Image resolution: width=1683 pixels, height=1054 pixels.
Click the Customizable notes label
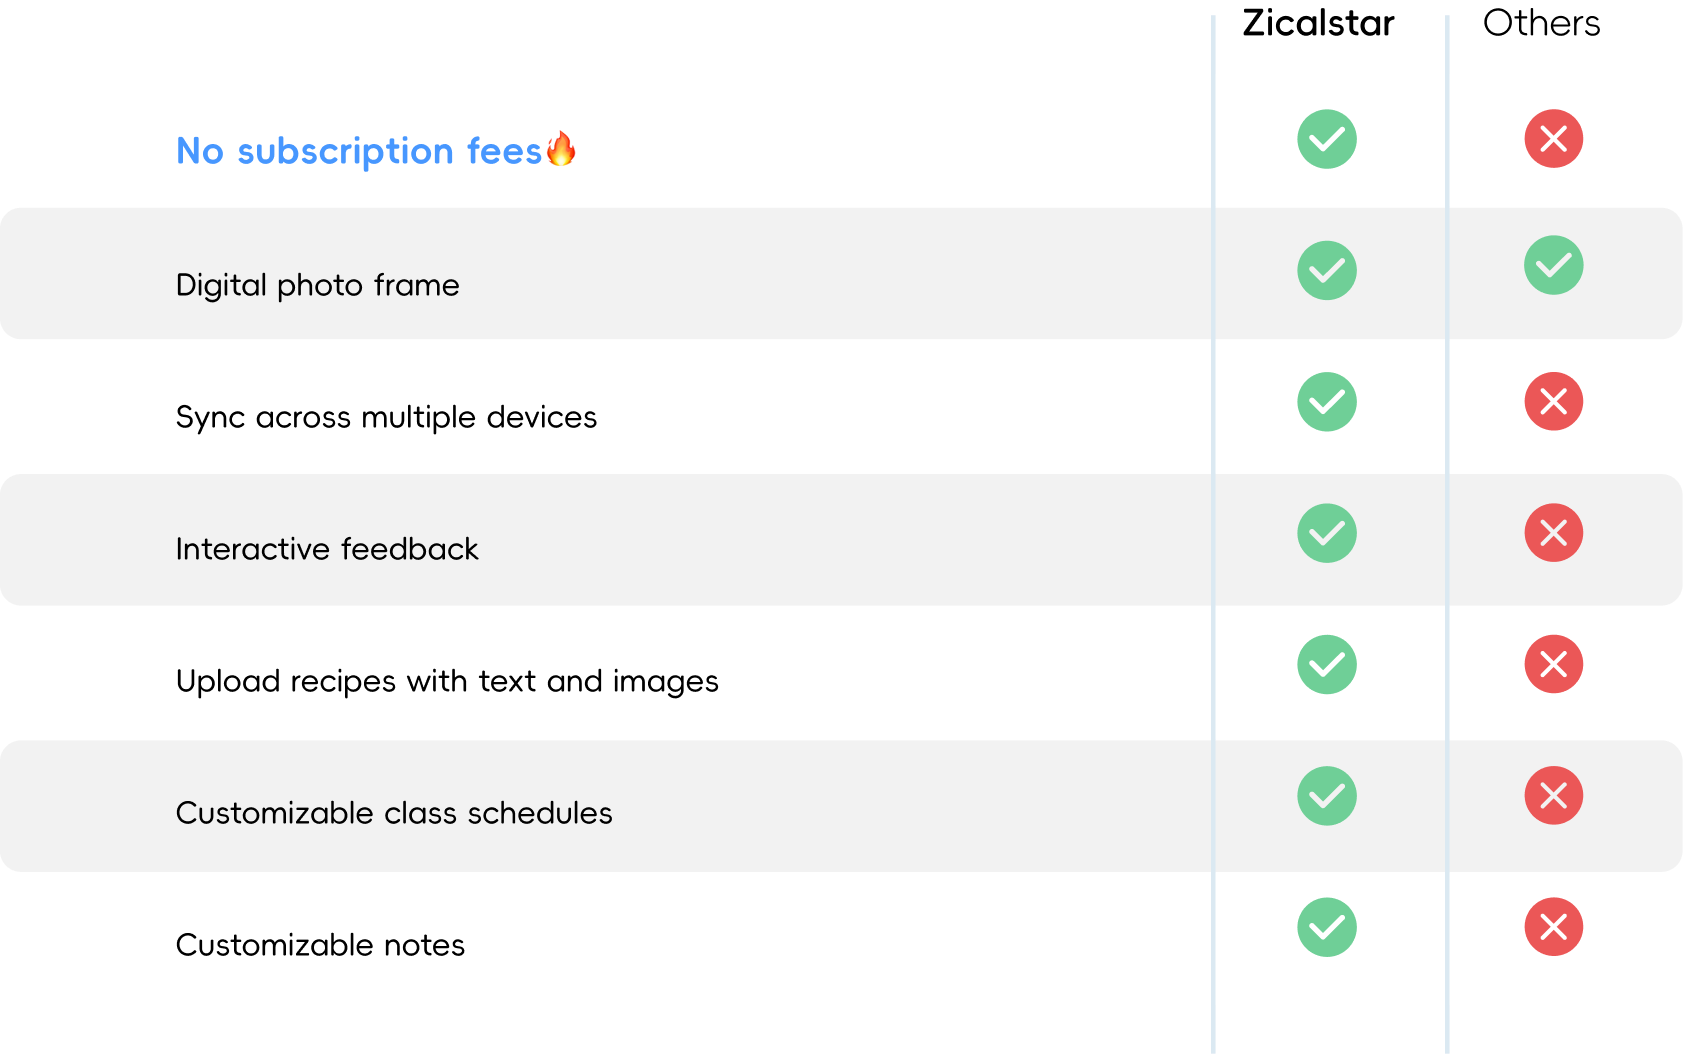tap(320, 945)
